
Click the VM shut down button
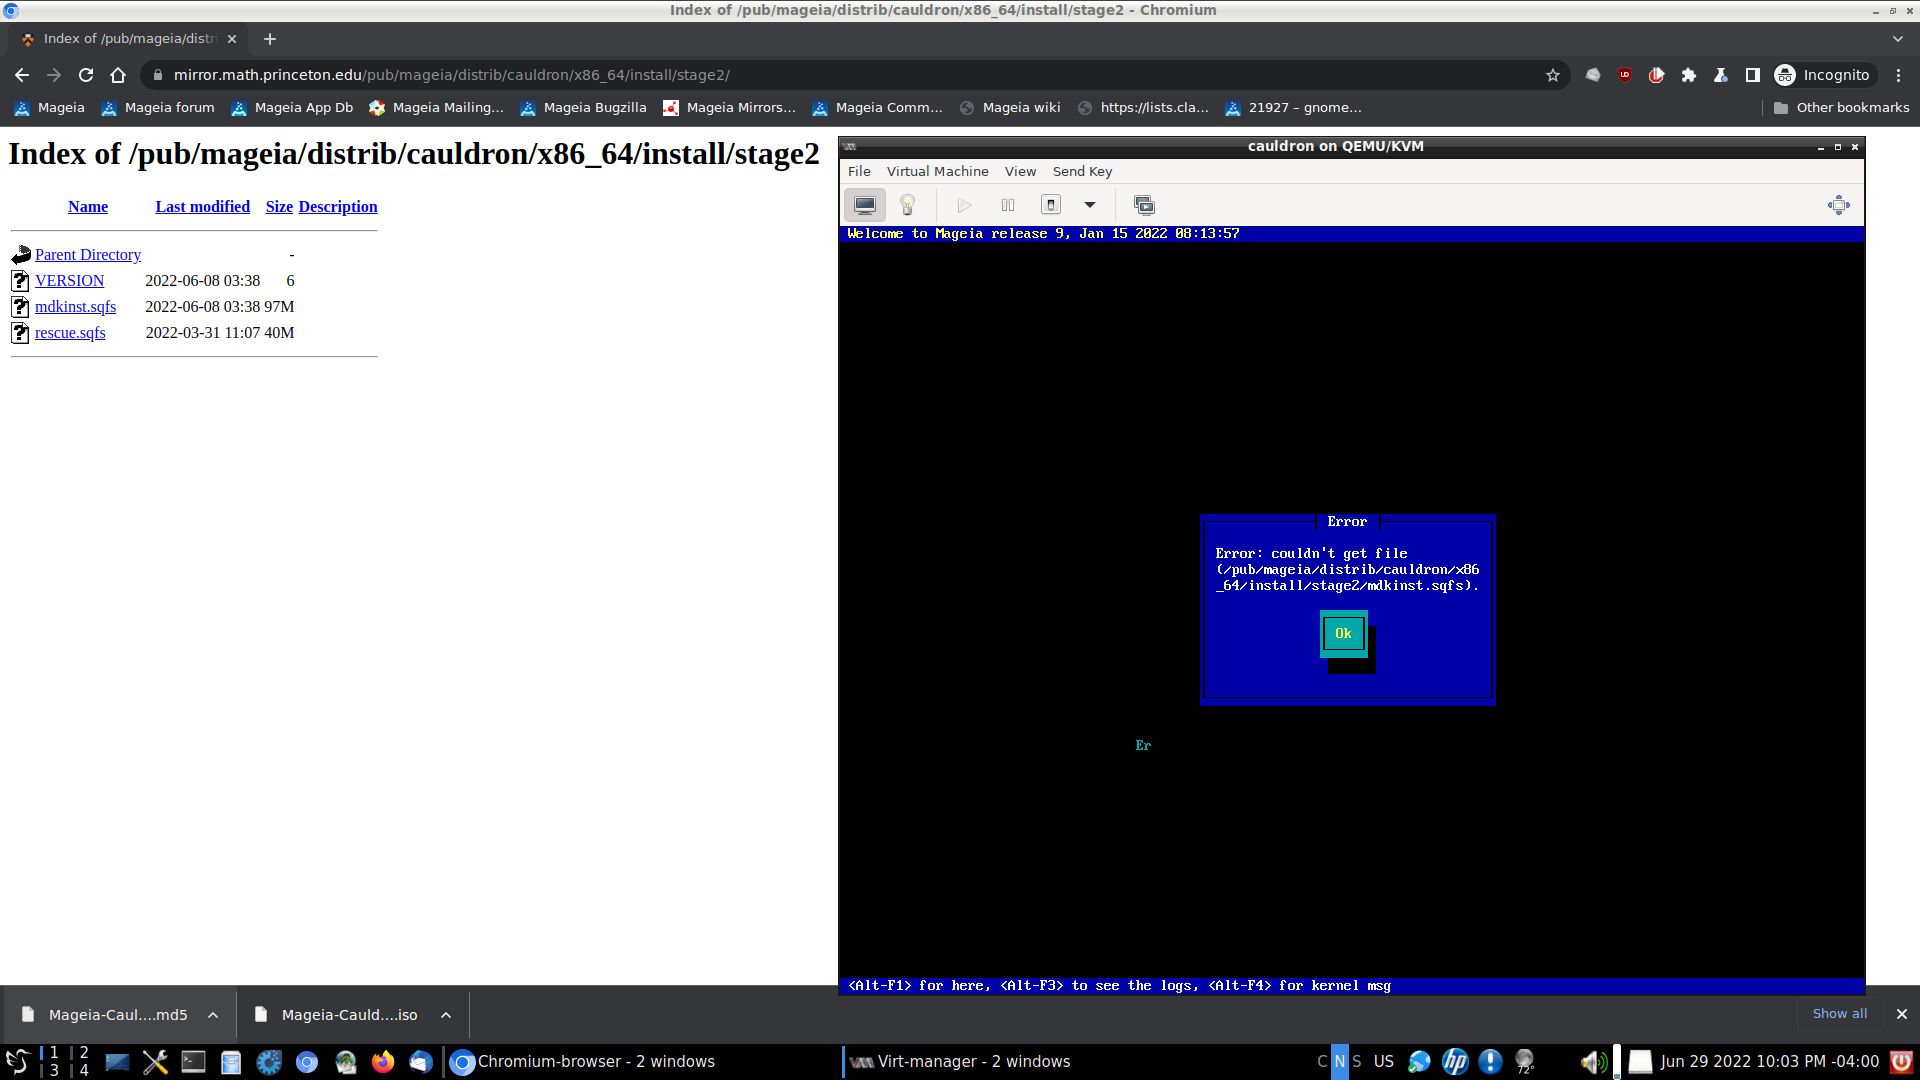[1051, 205]
